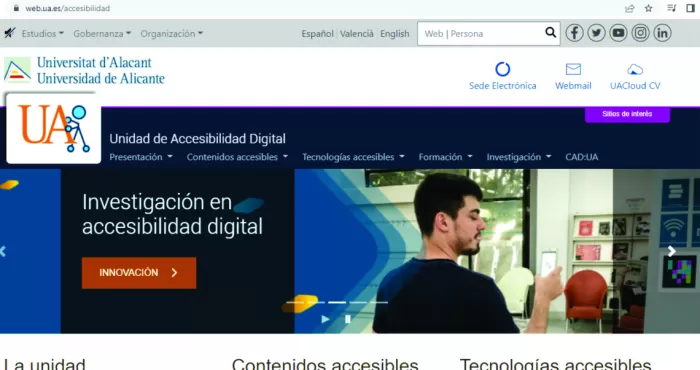Viewport: 700px width, 370px height.
Task: Open the Formación menu
Action: coord(446,157)
